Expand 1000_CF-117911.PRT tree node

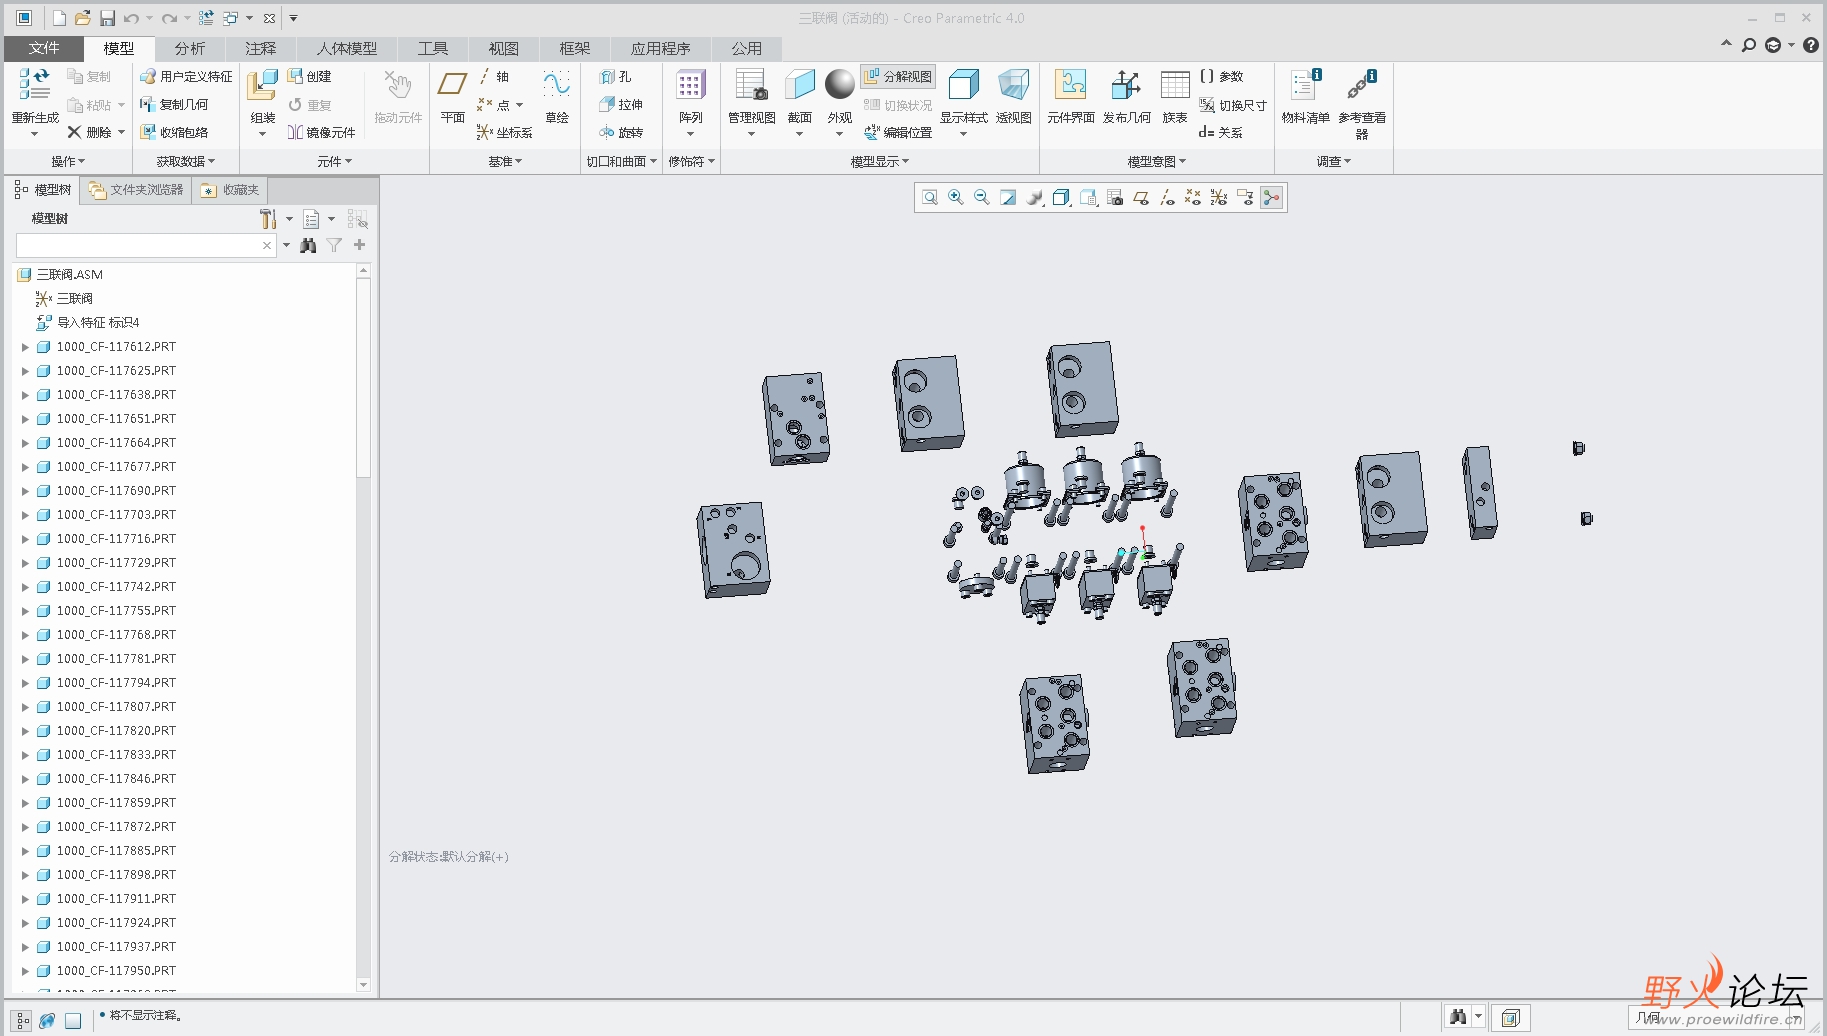coord(25,899)
